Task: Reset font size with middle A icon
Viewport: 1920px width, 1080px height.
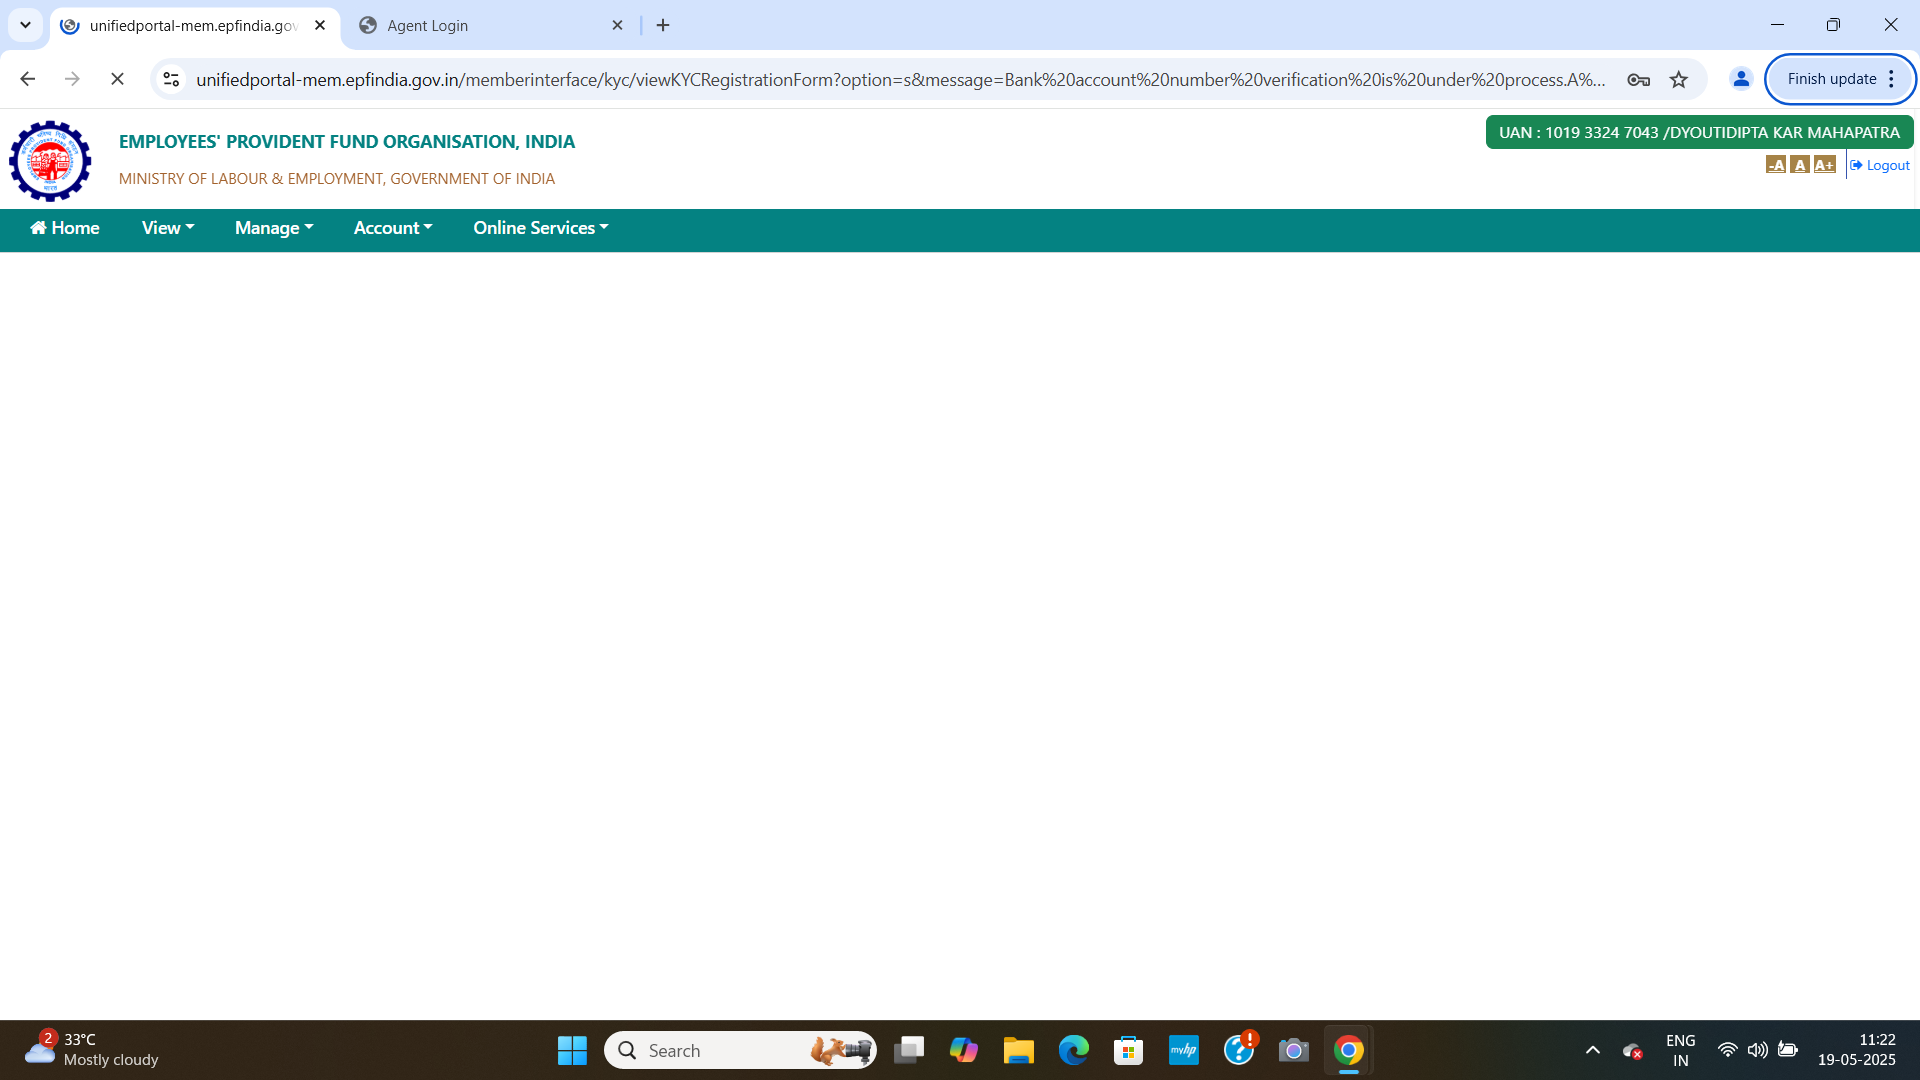Action: (x=1799, y=165)
